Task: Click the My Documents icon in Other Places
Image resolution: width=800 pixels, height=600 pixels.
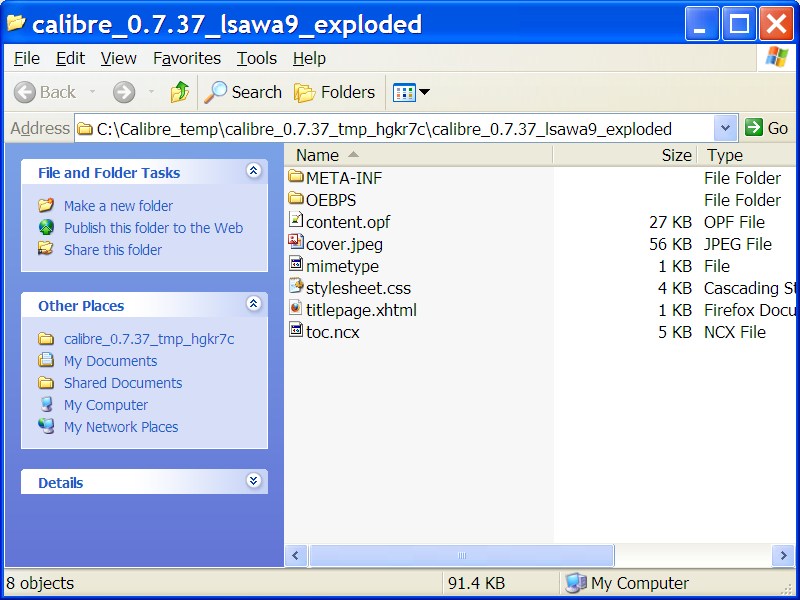Action: [x=46, y=360]
